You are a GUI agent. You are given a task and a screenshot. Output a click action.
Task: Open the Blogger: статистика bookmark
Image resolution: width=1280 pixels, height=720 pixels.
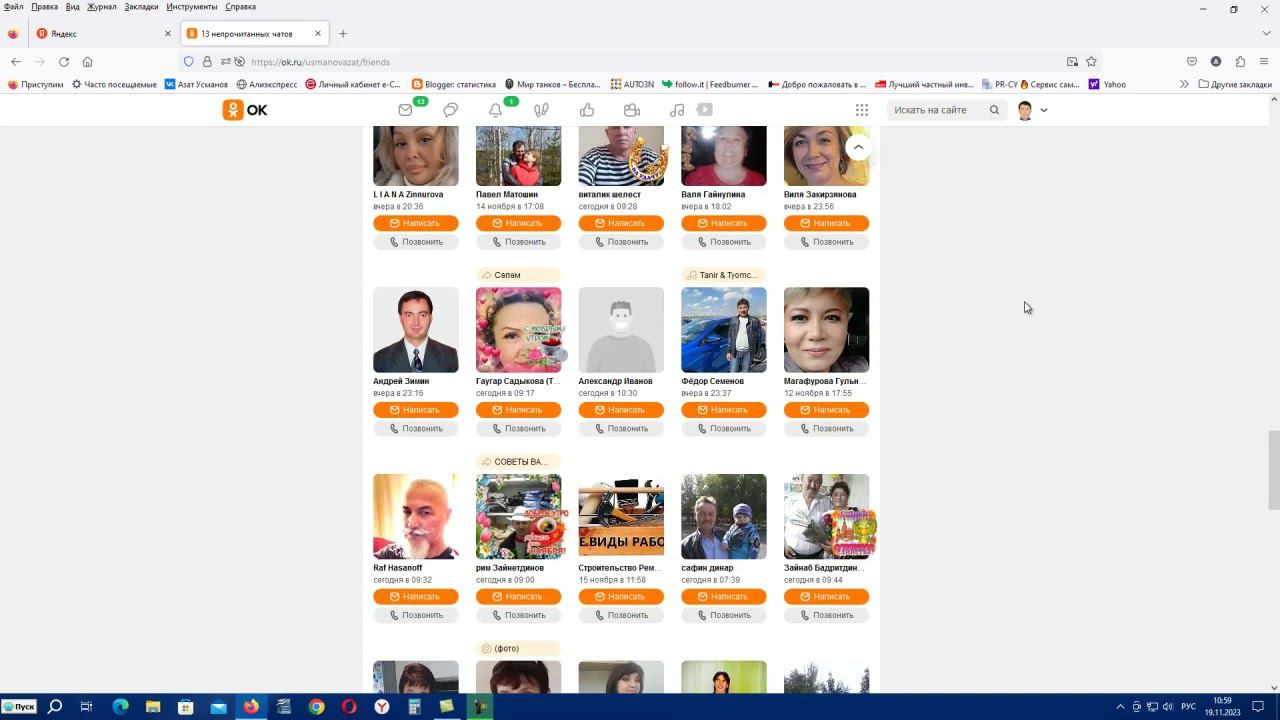(x=454, y=85)
